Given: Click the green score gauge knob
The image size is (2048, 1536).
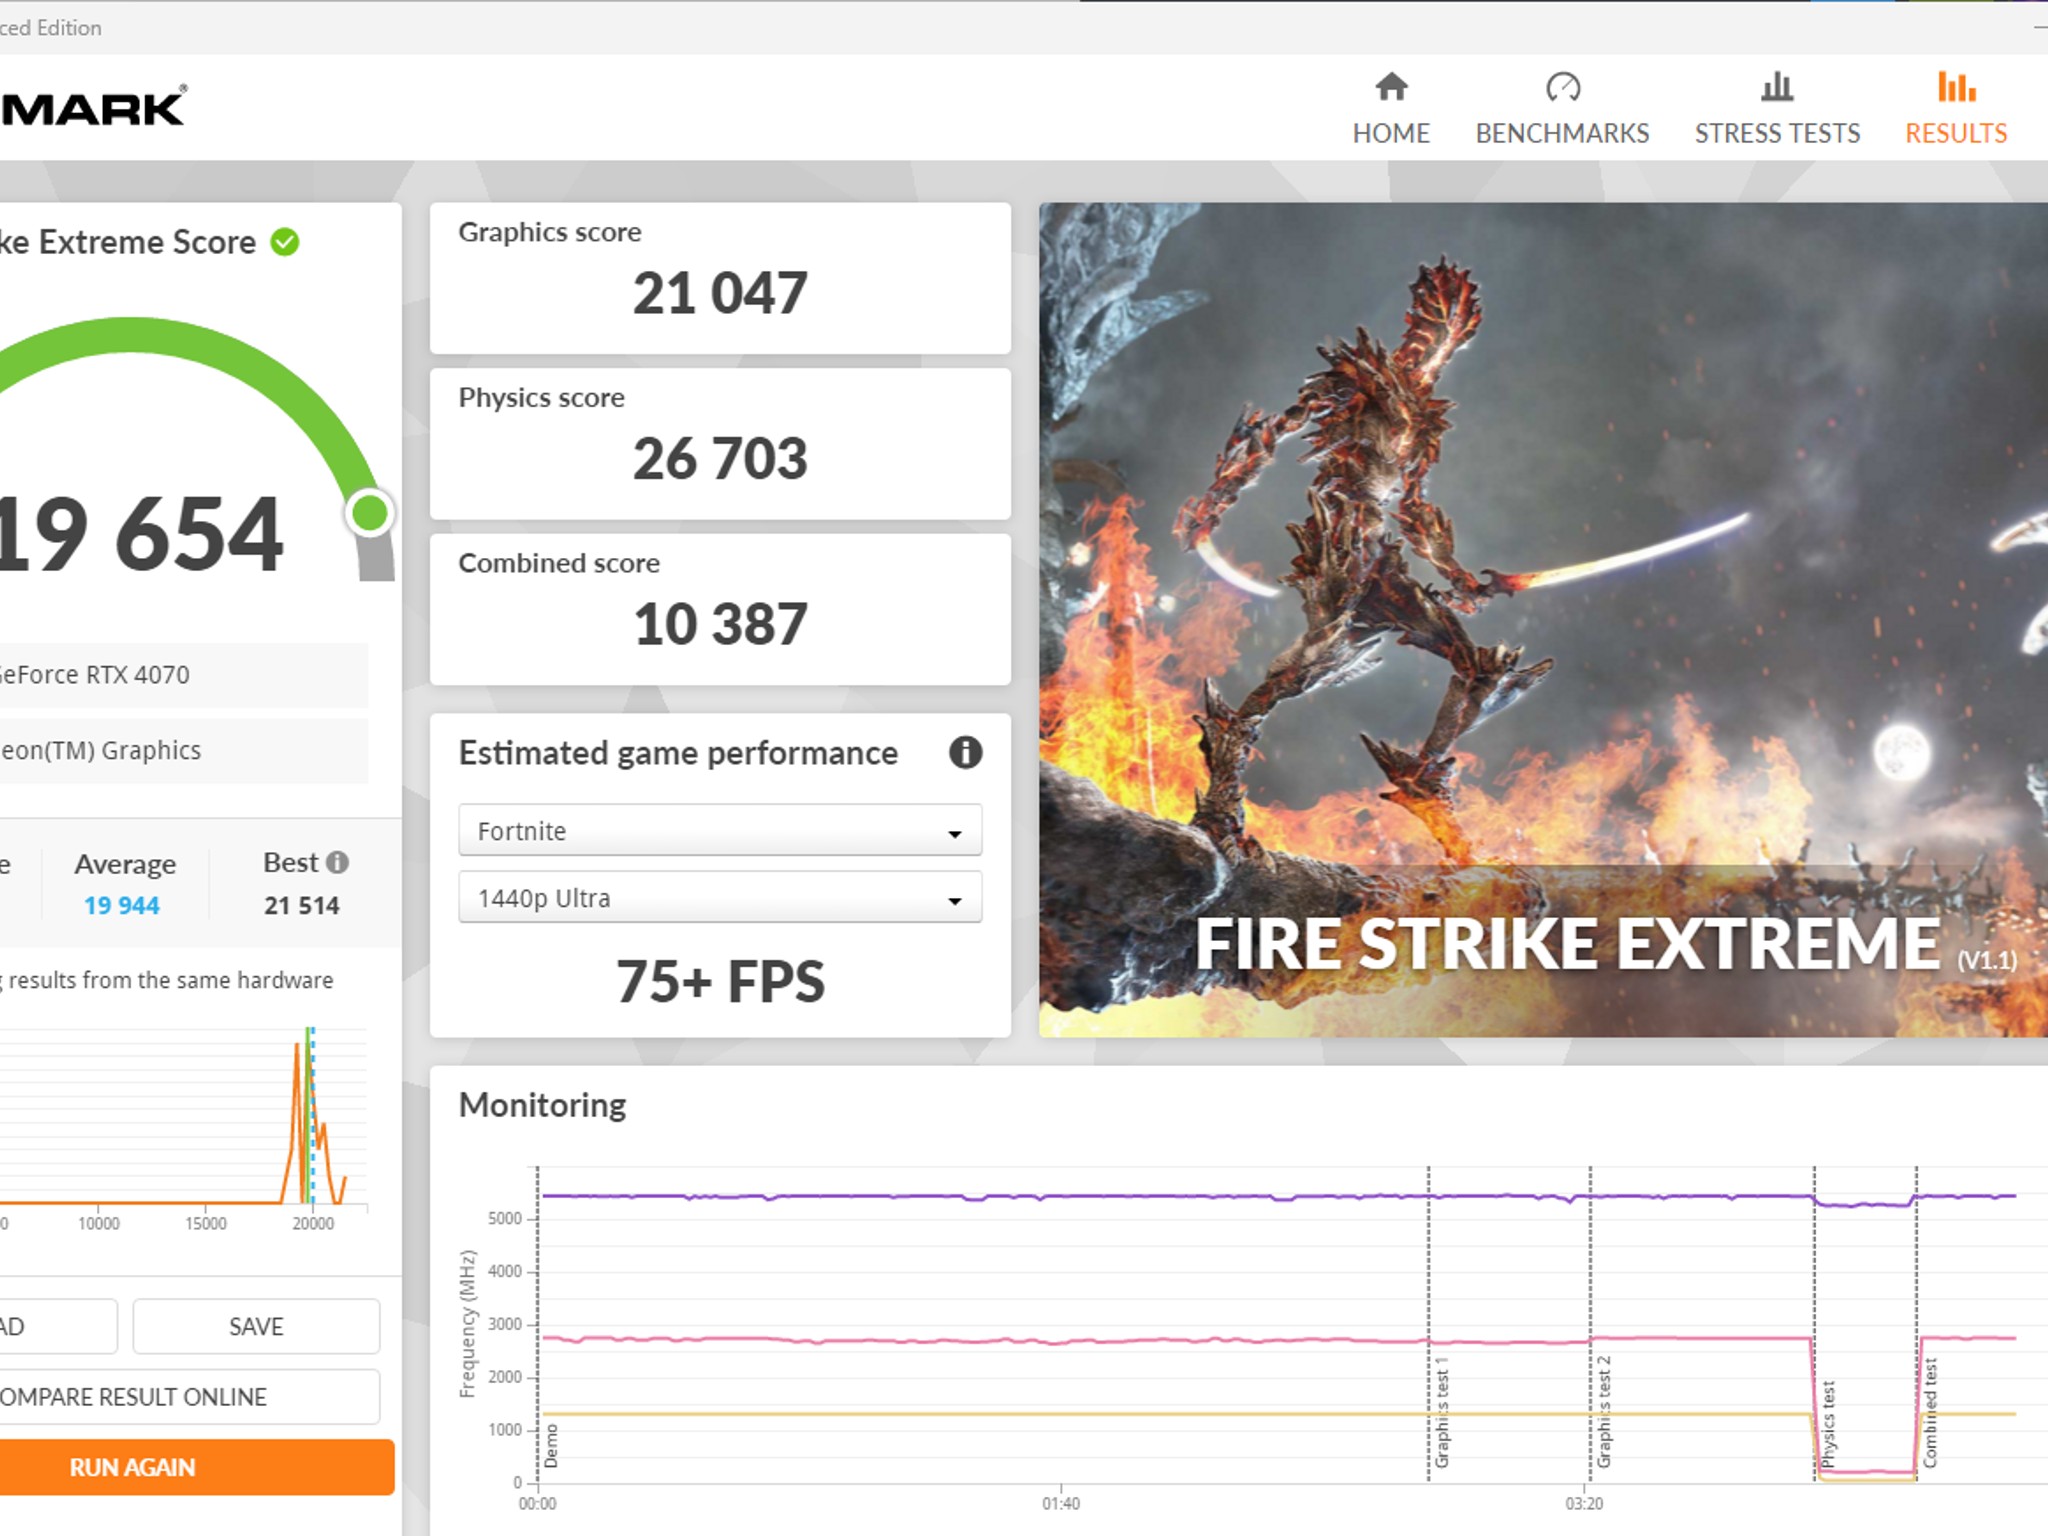Looking at the screenshot, I should click(x=370, y=513).
